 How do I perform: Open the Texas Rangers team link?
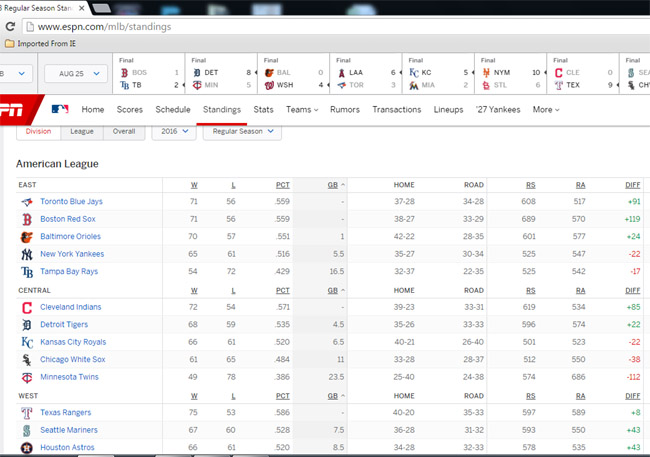[x=65, y=413]
